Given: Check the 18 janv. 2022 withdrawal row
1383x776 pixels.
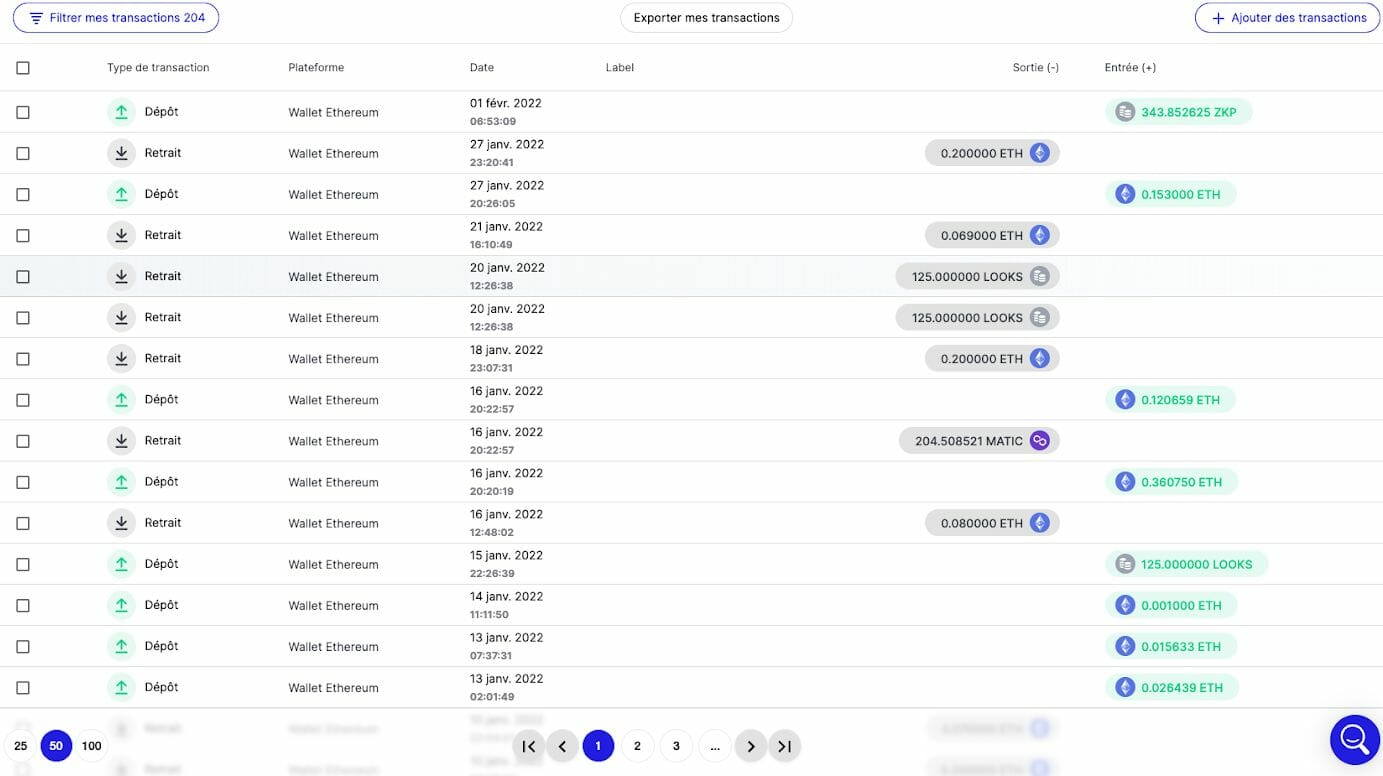Looking at the screenshot, I should [x=23, y=358].
